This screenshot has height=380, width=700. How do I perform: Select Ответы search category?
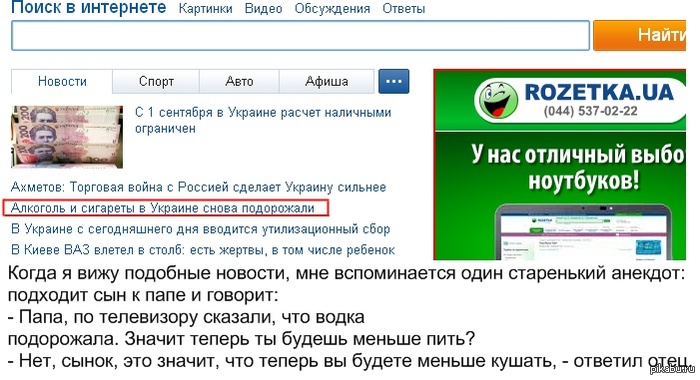coord(404,8)
